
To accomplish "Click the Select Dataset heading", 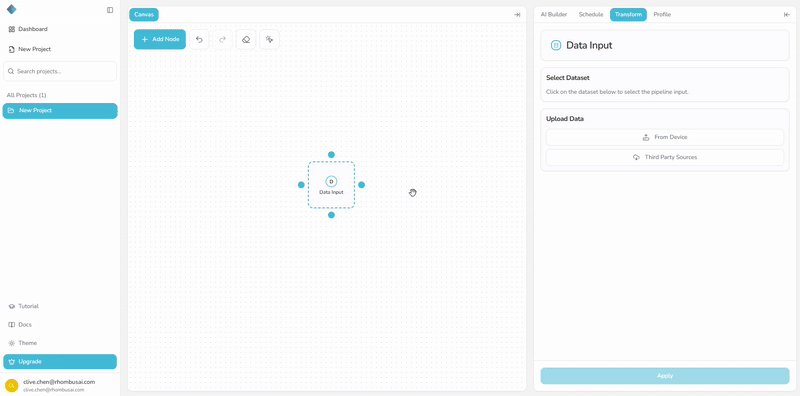I will point(568,78).
